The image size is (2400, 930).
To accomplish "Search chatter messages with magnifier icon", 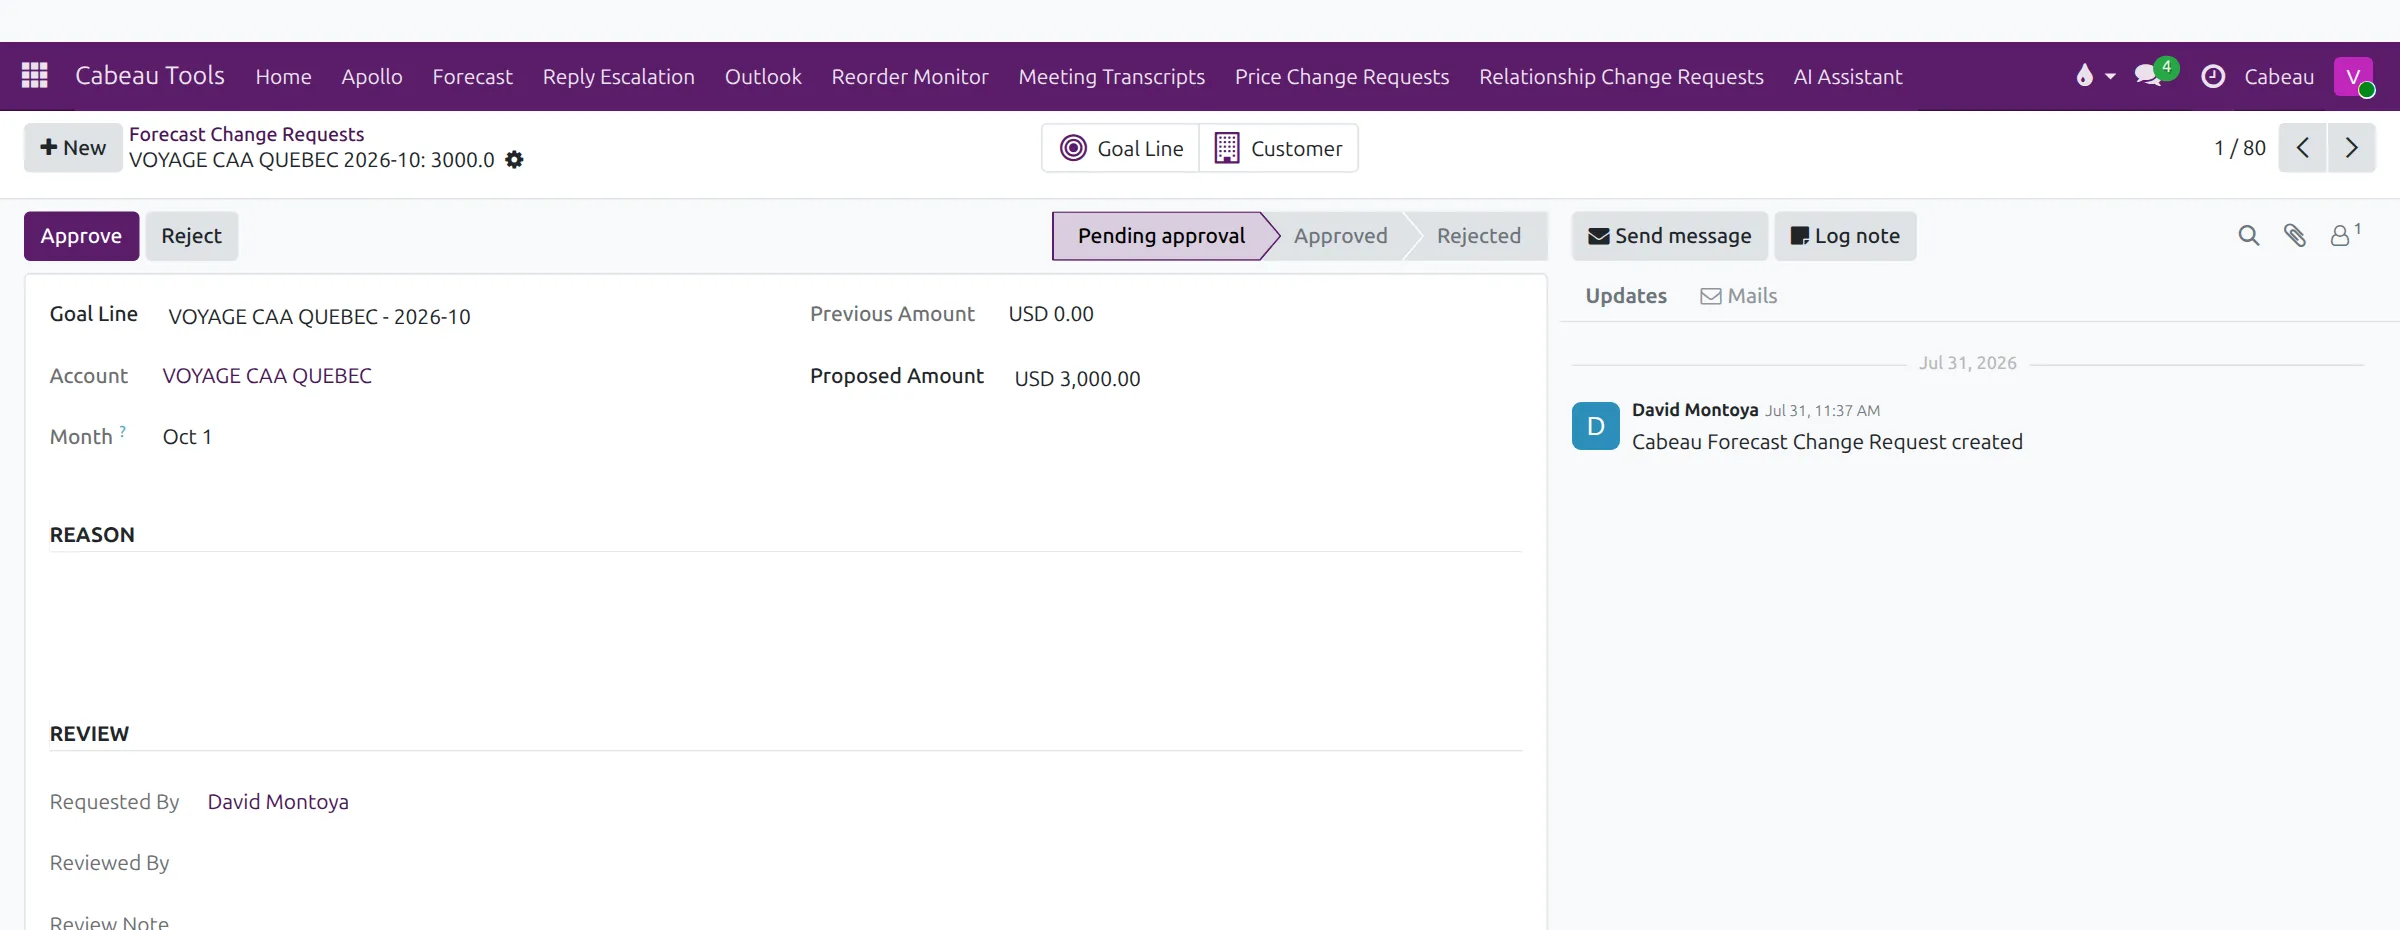I will [x=2248, y=236].
